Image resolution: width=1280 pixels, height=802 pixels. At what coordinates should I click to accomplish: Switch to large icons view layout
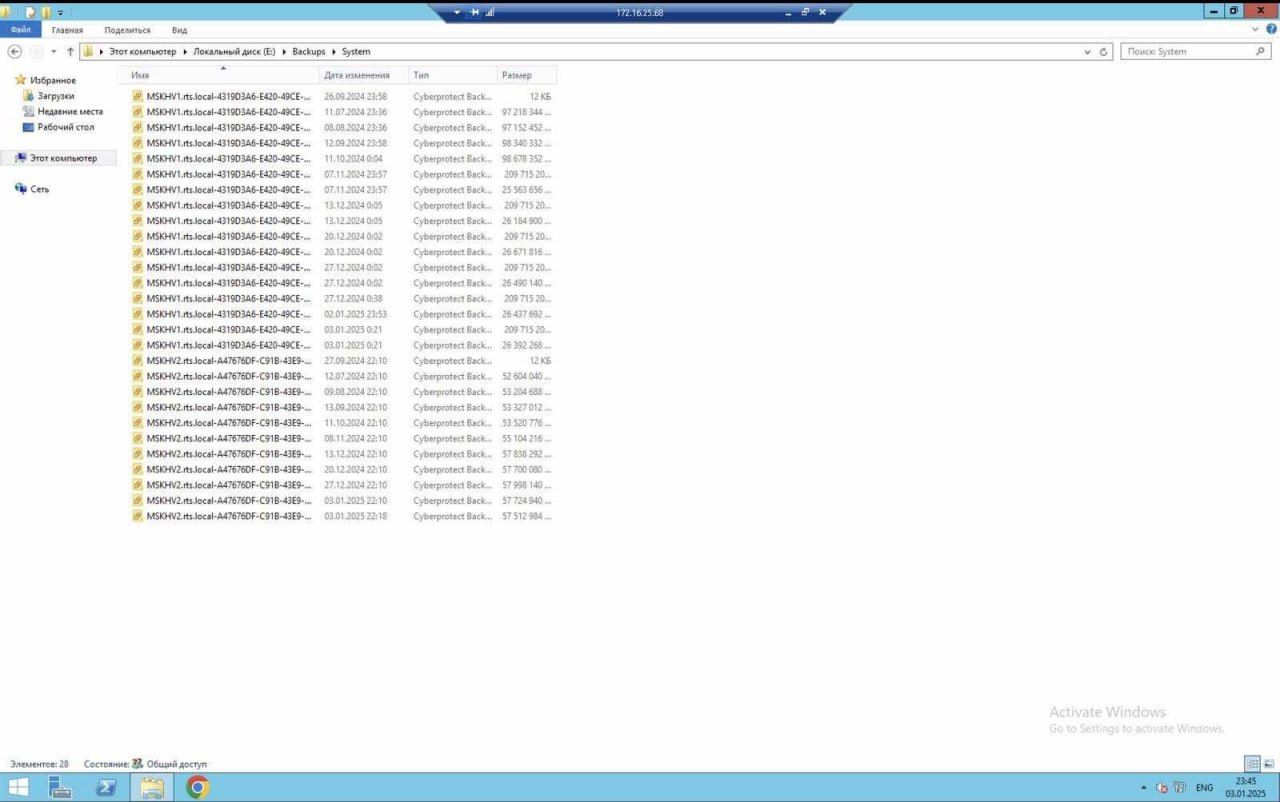1268,764
